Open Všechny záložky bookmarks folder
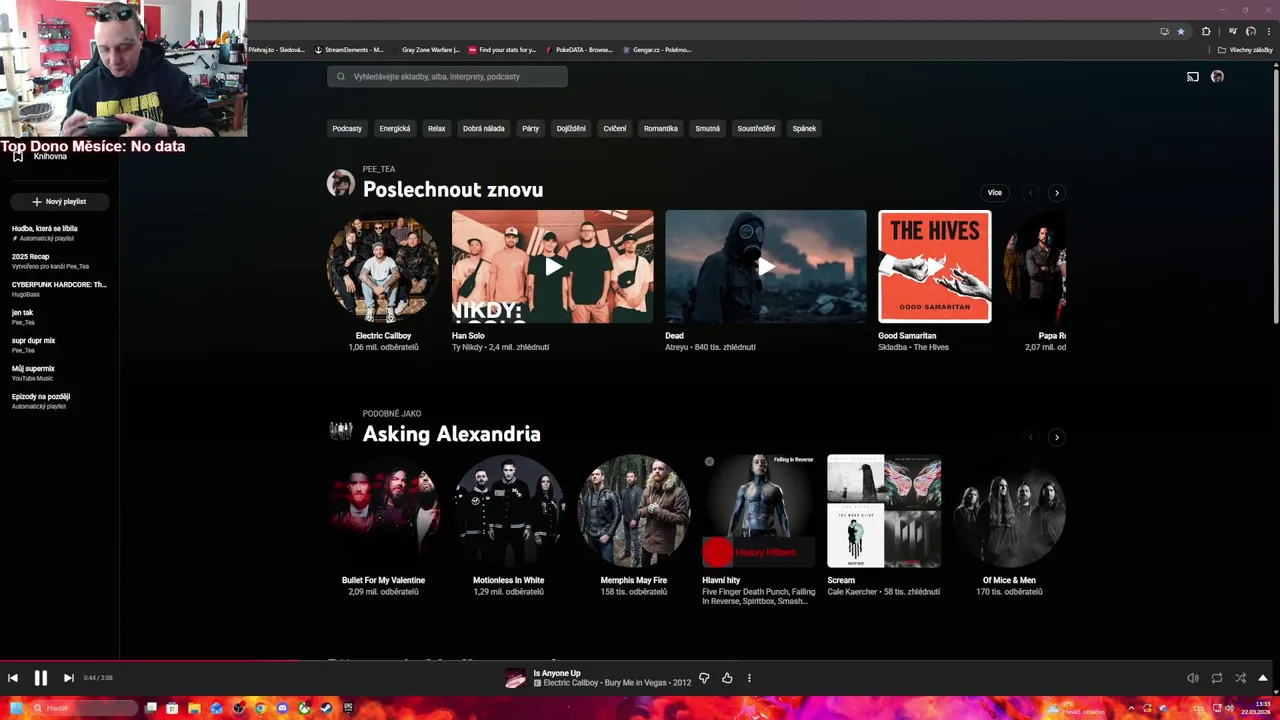This screenshot has width=1280, height=720. (1245, 50)
